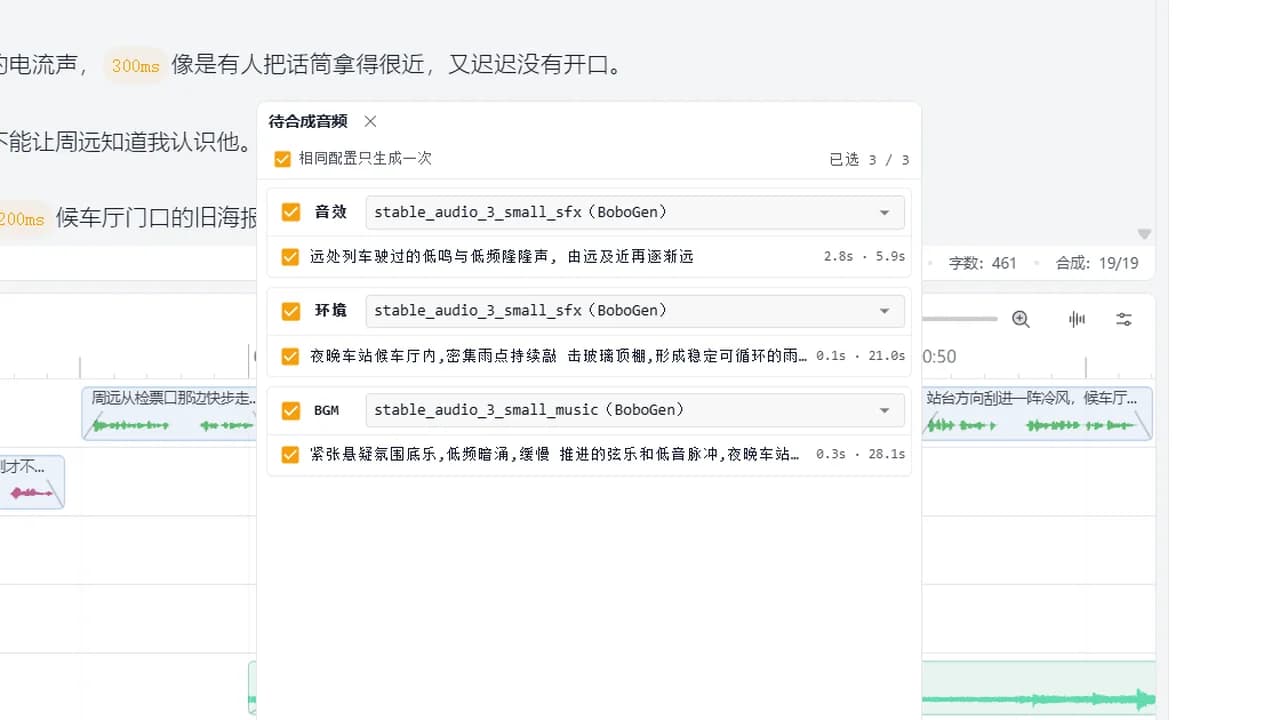The image size is (1280, 720).
Task: Click the 紧张悬疑氛围底乐 description text
Action: pos(555,454)
